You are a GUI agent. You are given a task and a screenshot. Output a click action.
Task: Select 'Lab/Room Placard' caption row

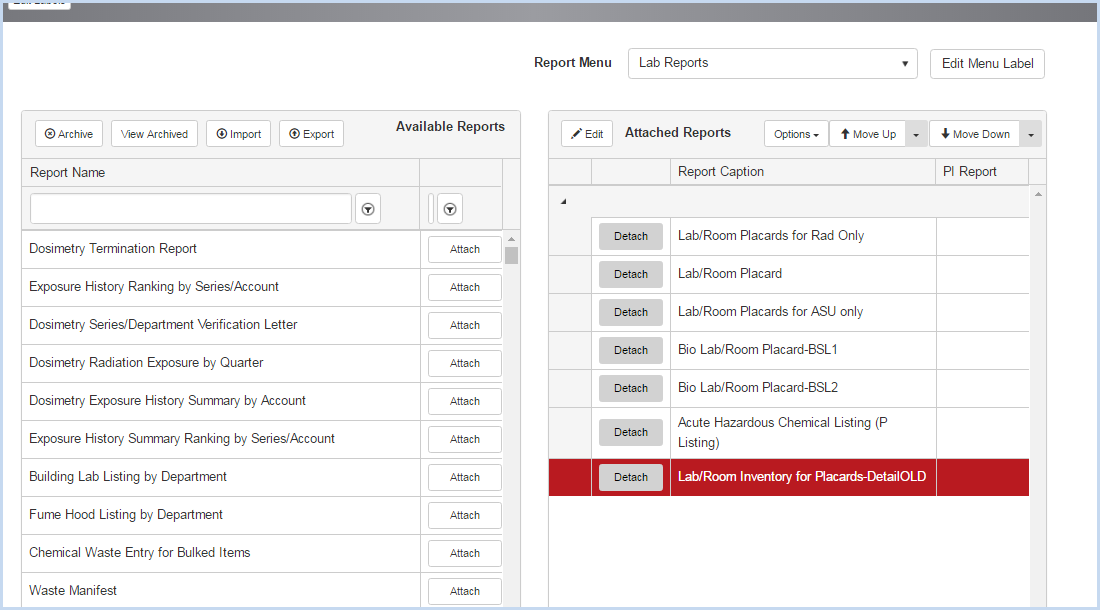click(x=730, y=273)
